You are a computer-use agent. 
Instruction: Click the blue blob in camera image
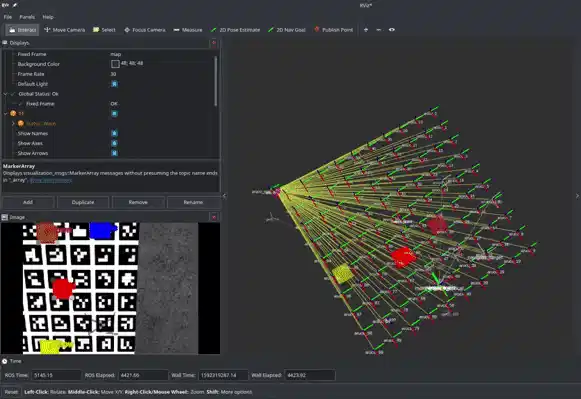coord(103,230)
